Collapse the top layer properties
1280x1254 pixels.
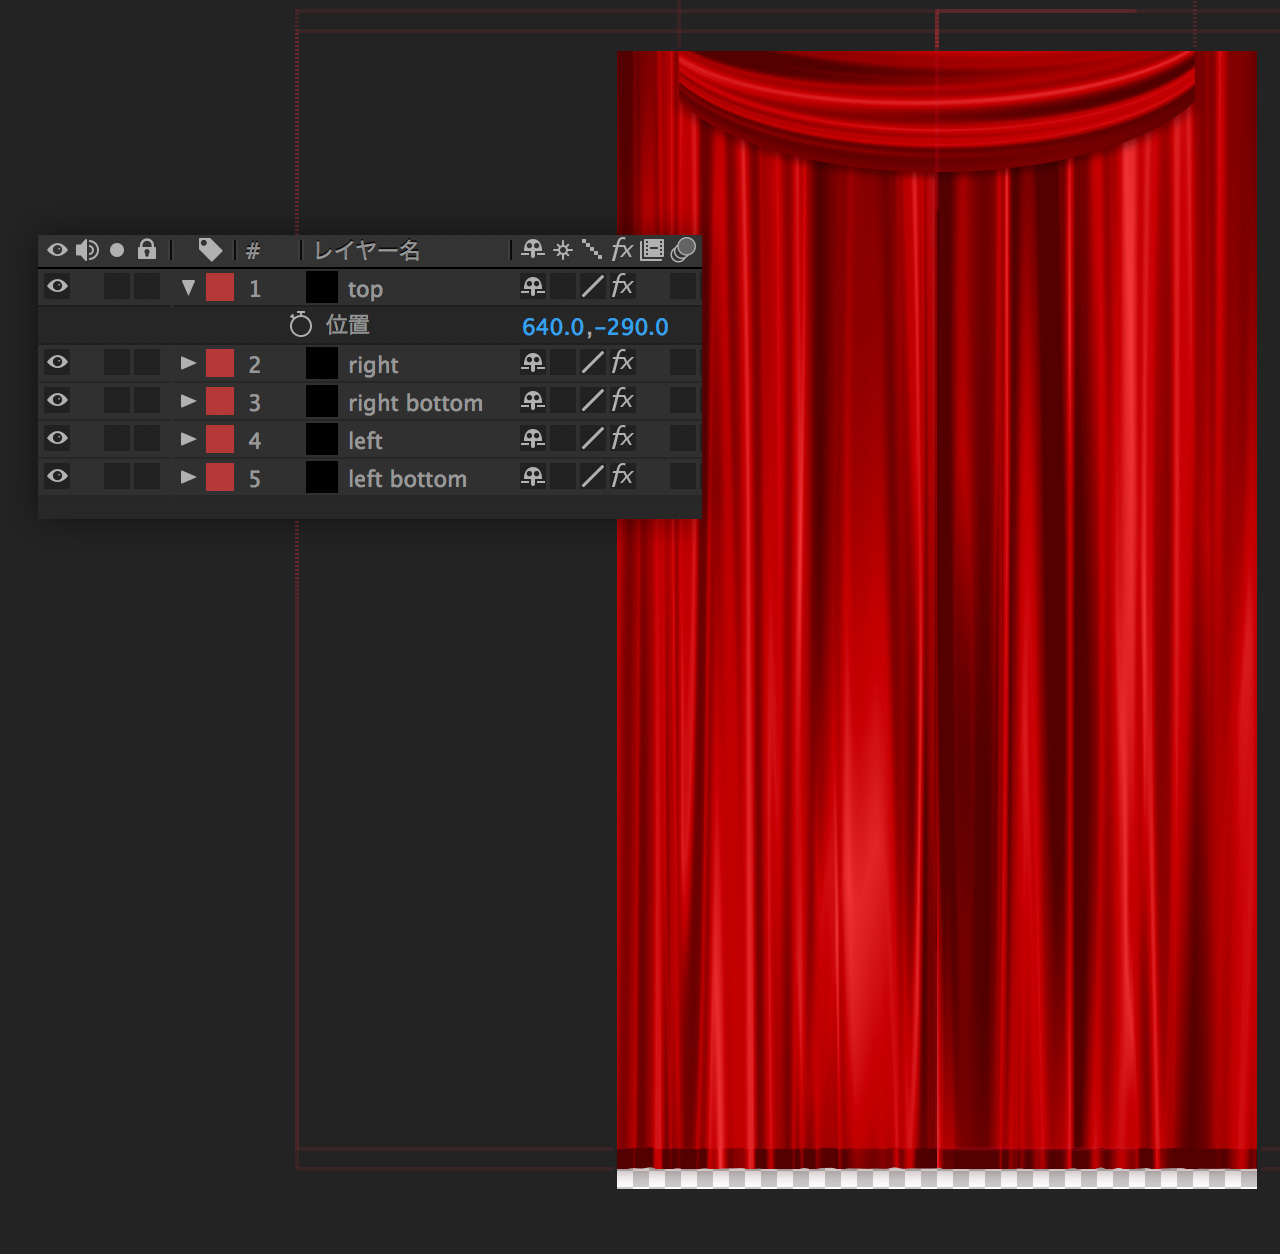pos(188,288)
